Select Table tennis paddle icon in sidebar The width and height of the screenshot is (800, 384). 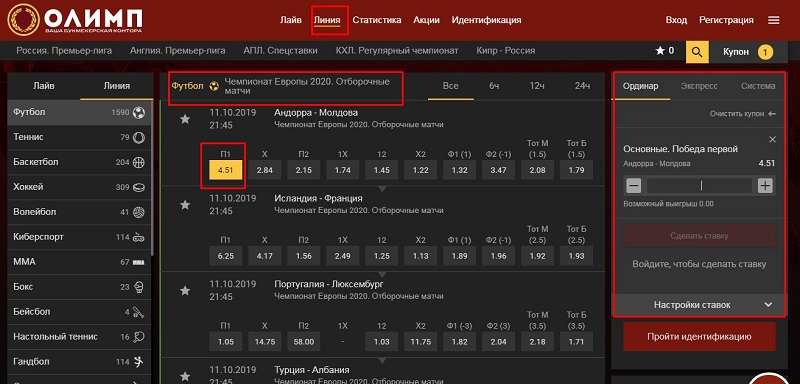pos(138,337)
